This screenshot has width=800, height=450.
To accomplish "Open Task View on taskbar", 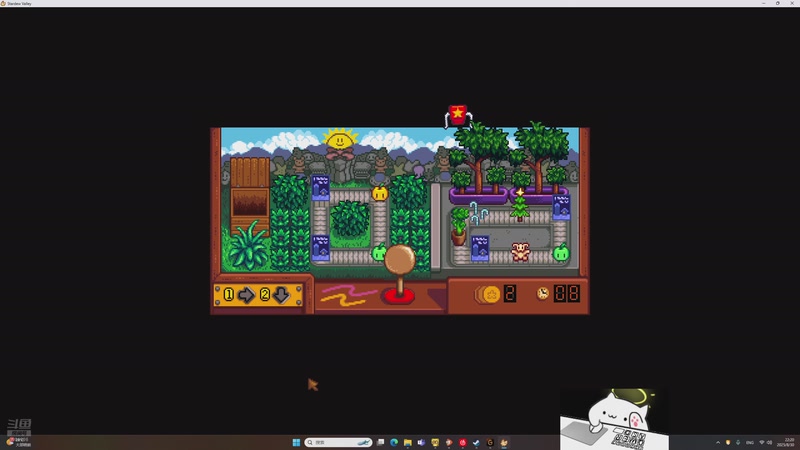I will pos(381,442).
